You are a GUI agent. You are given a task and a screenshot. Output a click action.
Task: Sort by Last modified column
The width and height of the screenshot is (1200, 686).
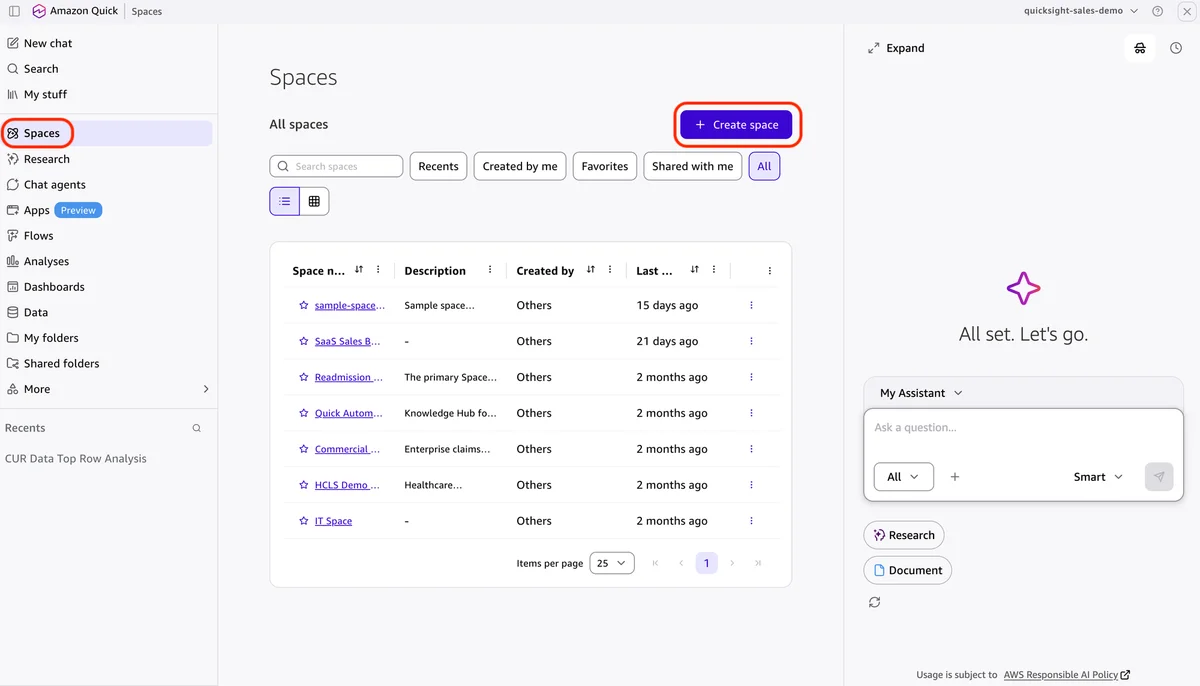[x=695, y=270]
